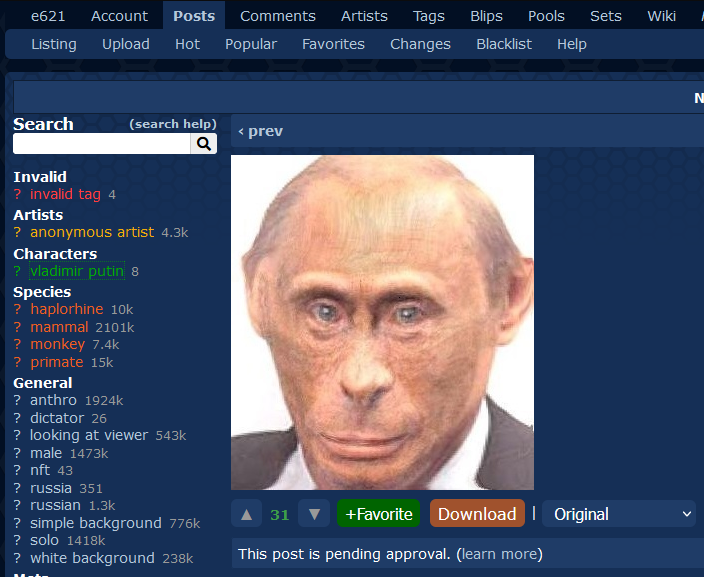This screenshot has height=577, width=704.
Task: Click the monkey species tag
Action: pos(57,344)
